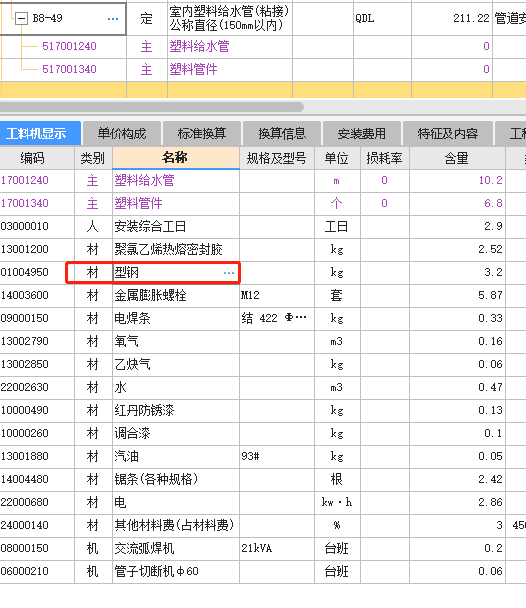526x608 pixels.
Task: Open the 标准换算 tab
Action: [x=202, y=133]
